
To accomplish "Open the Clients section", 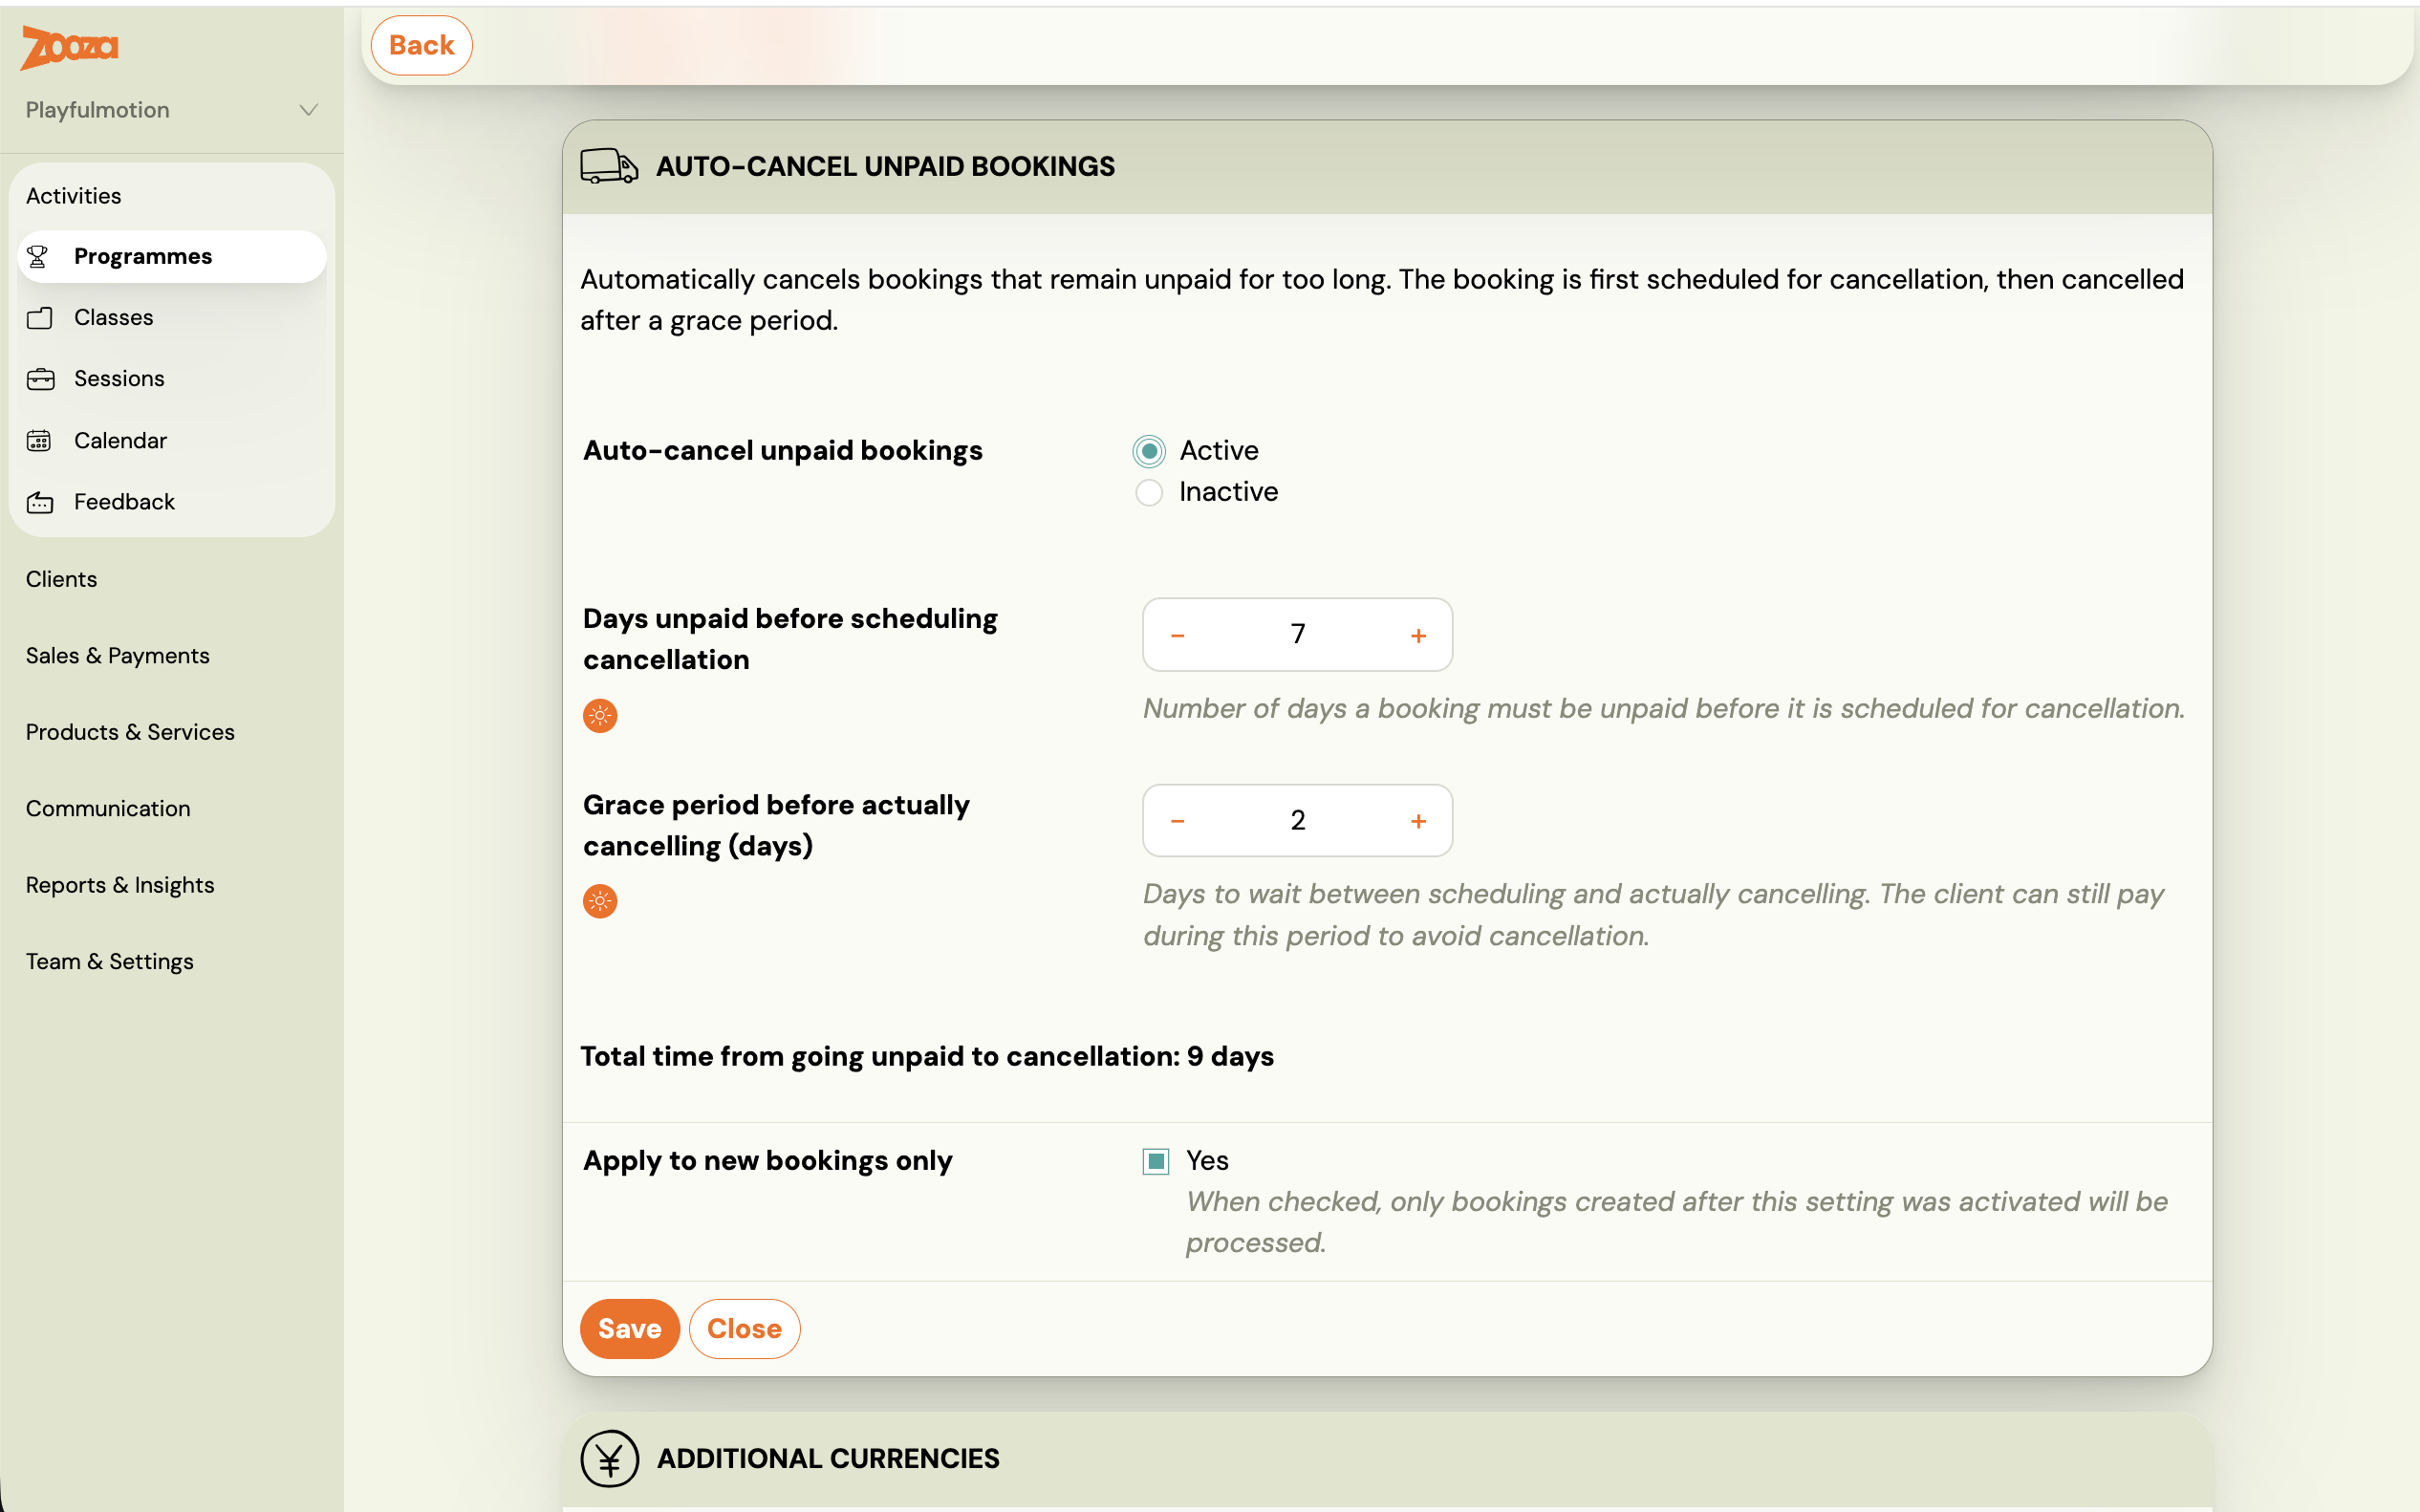I will (x=62, y=579).
